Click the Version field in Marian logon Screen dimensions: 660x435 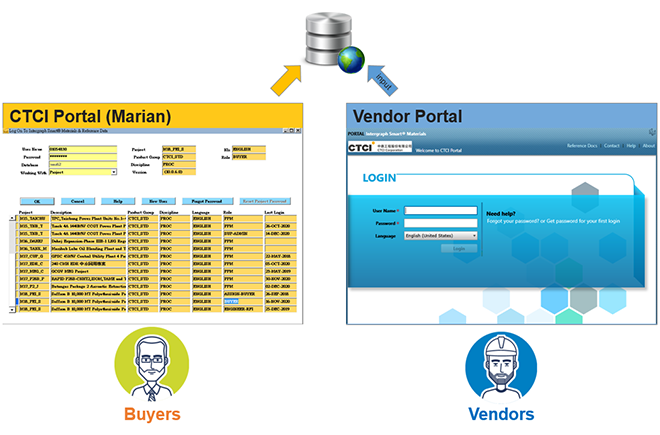(x=179, y=172)
